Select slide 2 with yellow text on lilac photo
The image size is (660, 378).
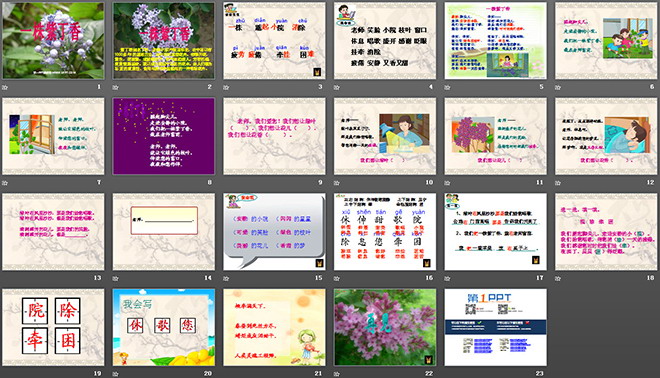point(164,40)
